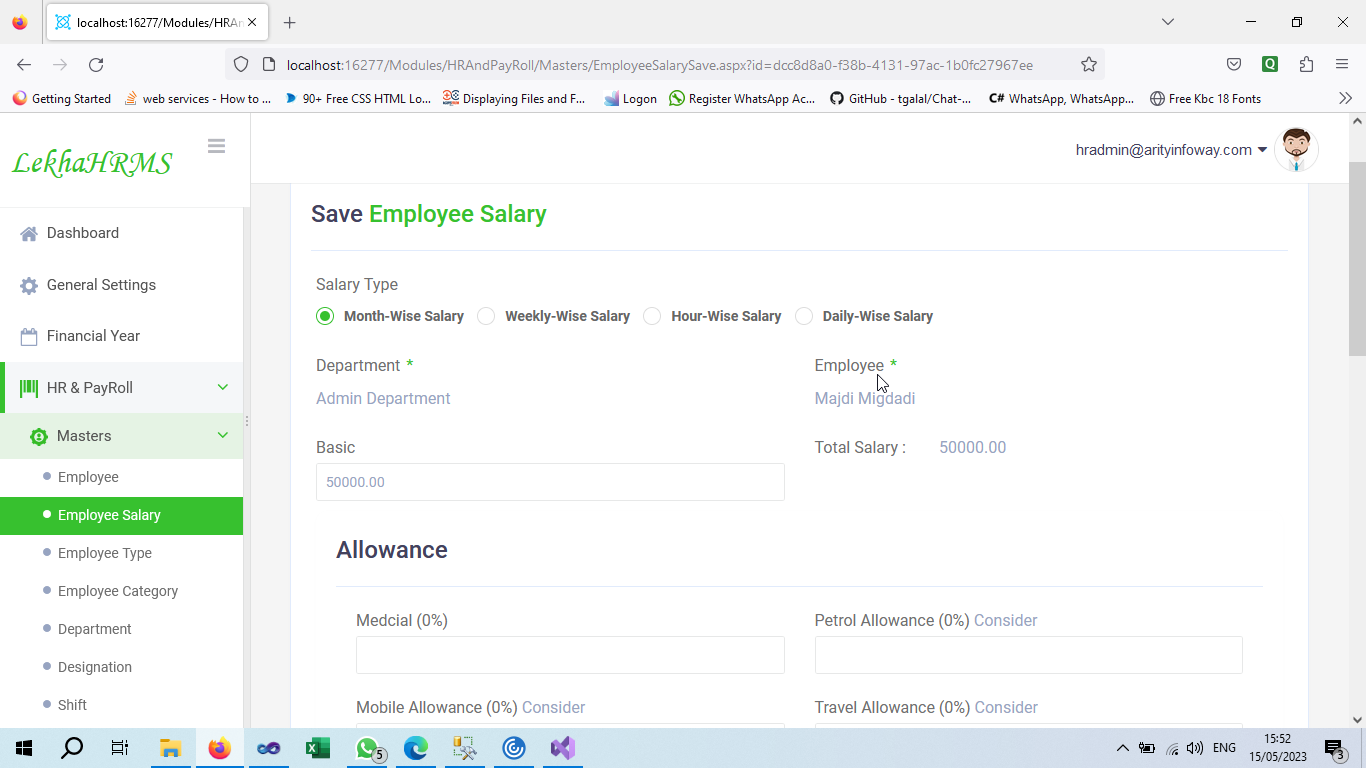
Task: Click the HR & PayRoll barcode icon
Action: pyautogui.click(x=29, y=388)
